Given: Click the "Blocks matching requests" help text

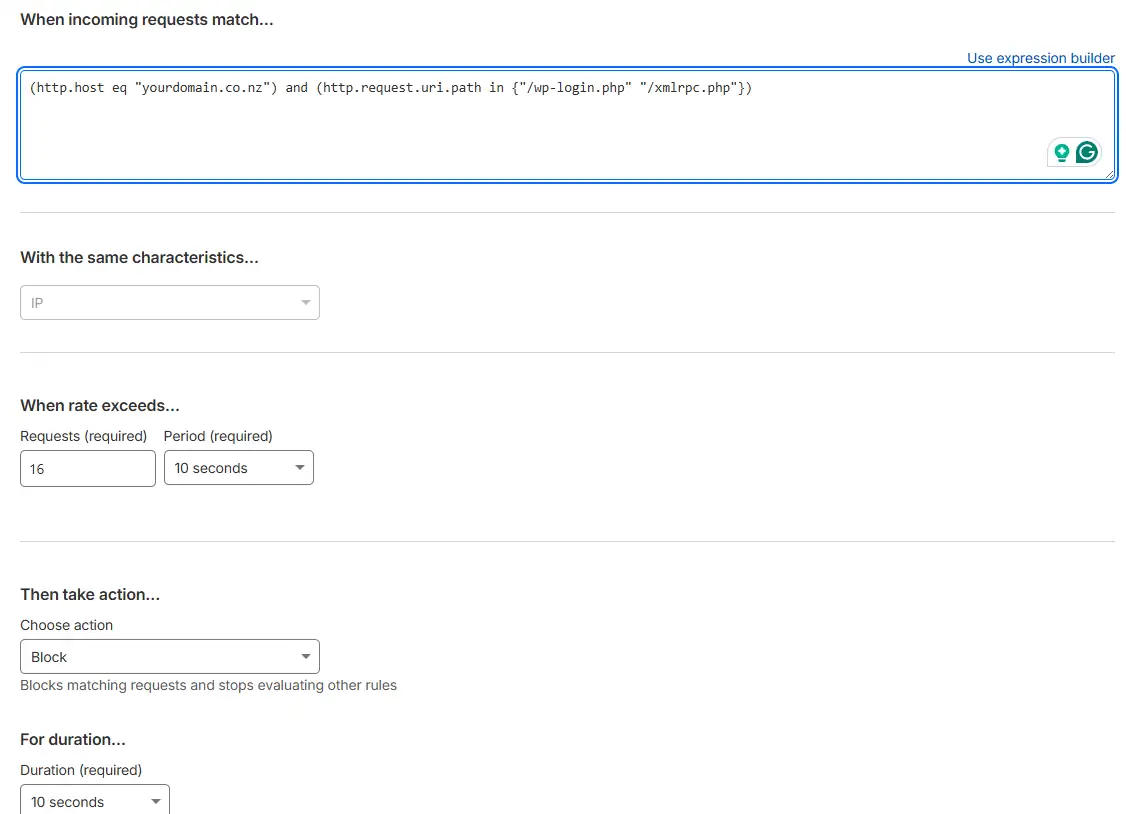Looking at the screenshot, I should click(208, 686).
